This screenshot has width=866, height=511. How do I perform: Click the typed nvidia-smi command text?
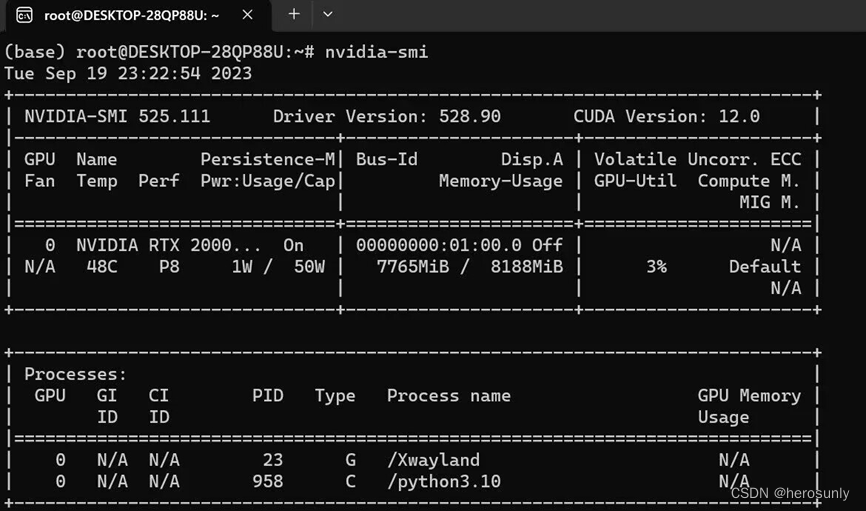tap(377, 51)
